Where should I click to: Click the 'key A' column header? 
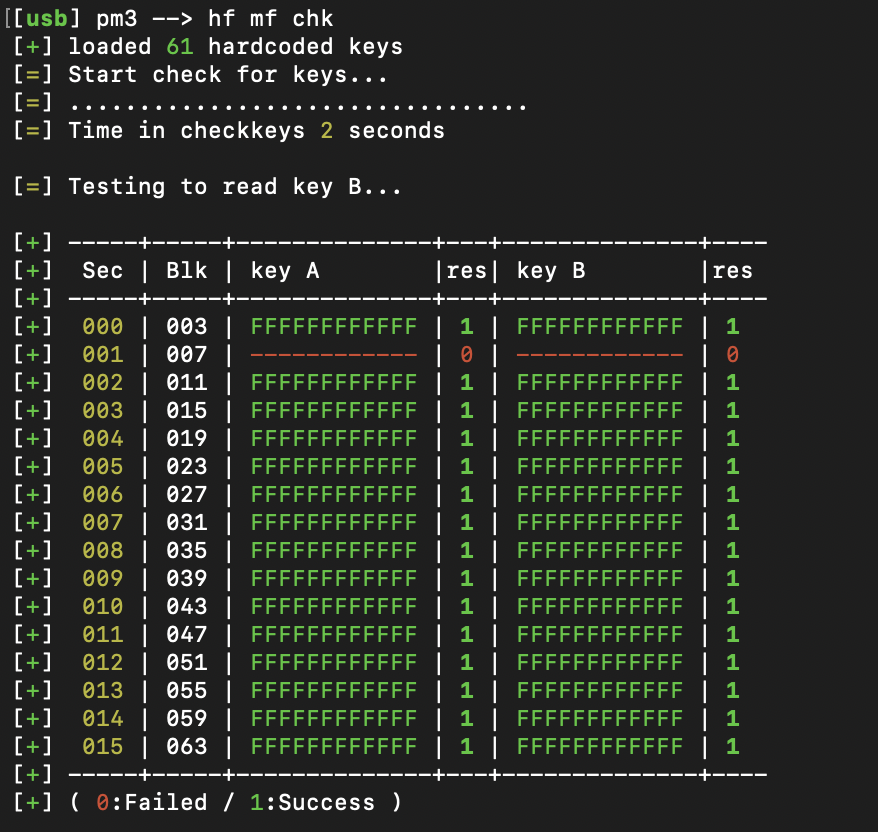point(285,271)
